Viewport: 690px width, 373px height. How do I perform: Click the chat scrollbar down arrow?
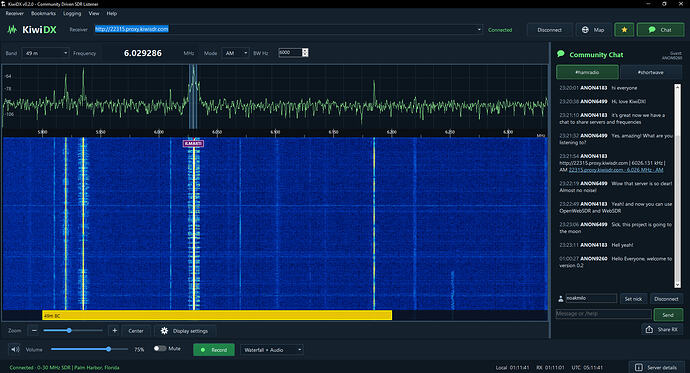[x=677, y=285]
